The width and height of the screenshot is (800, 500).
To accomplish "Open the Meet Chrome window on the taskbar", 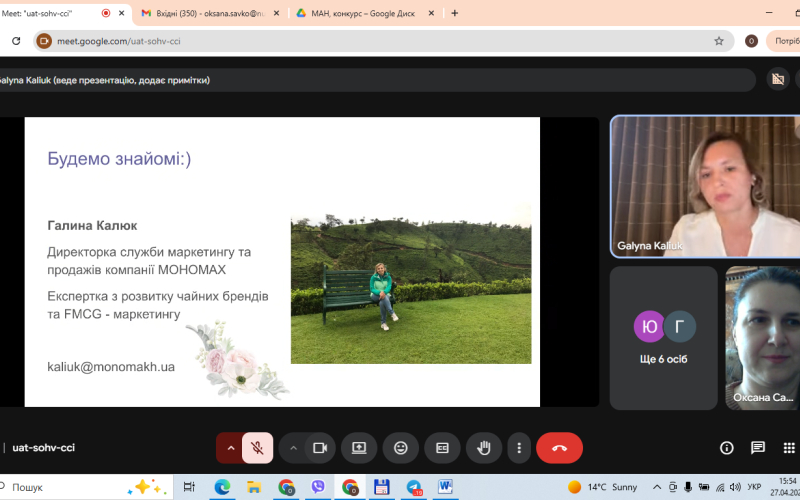I will [349, 487].
